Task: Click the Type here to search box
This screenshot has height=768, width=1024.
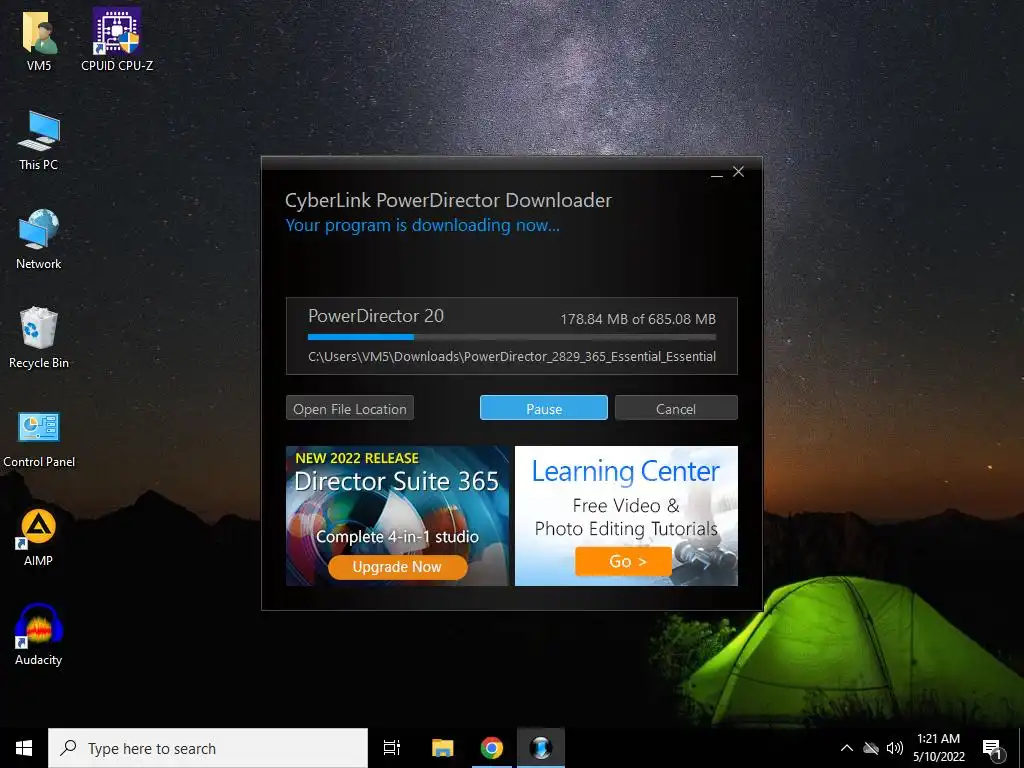Action: pyautogui.click(x=208, y=748)
